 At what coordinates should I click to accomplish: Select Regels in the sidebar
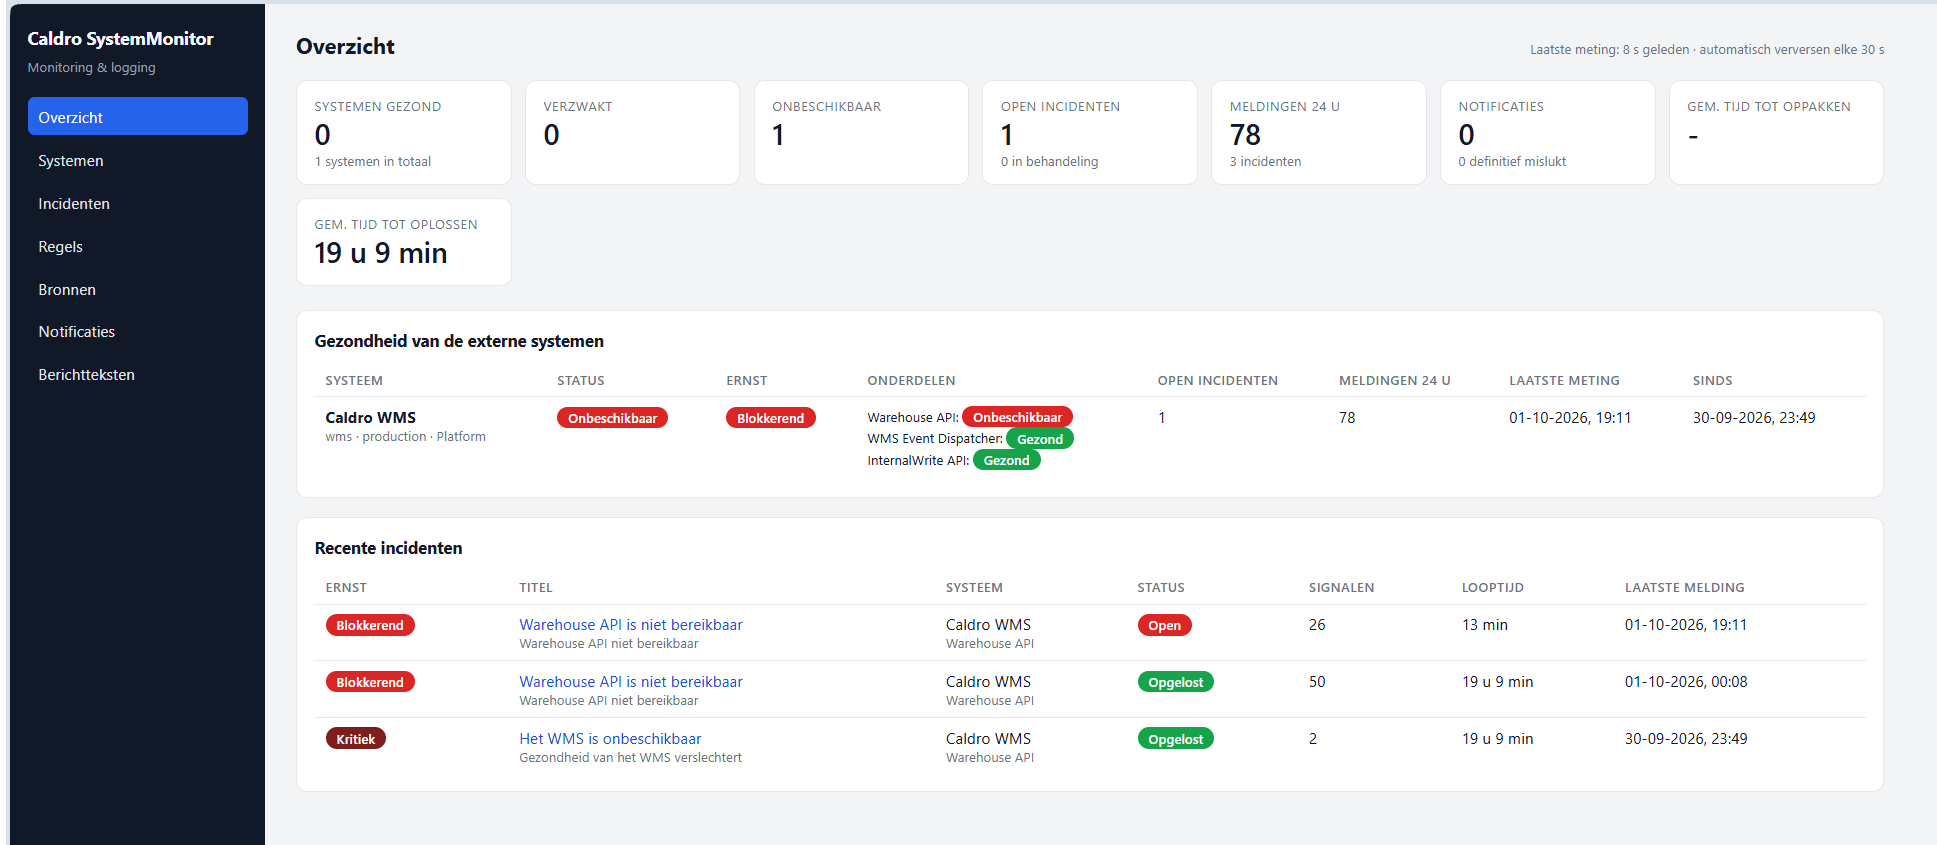(x=138, y=246)
